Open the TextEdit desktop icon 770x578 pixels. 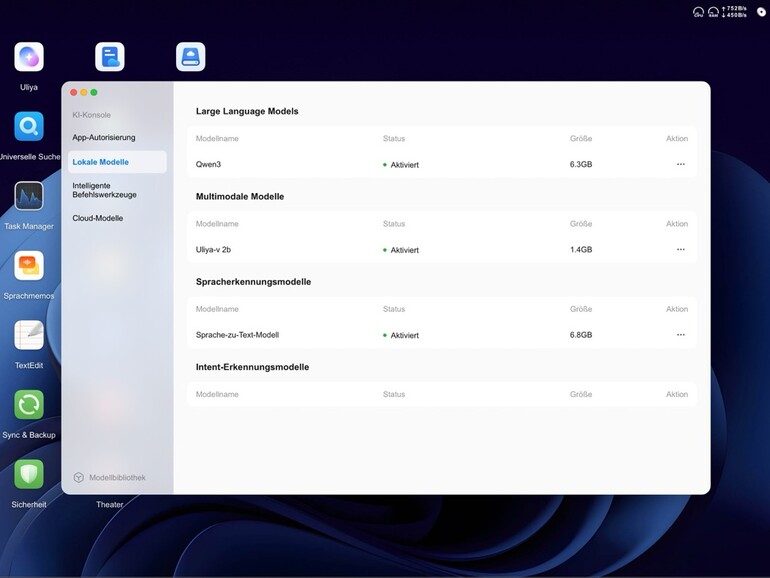coord(29,335)
